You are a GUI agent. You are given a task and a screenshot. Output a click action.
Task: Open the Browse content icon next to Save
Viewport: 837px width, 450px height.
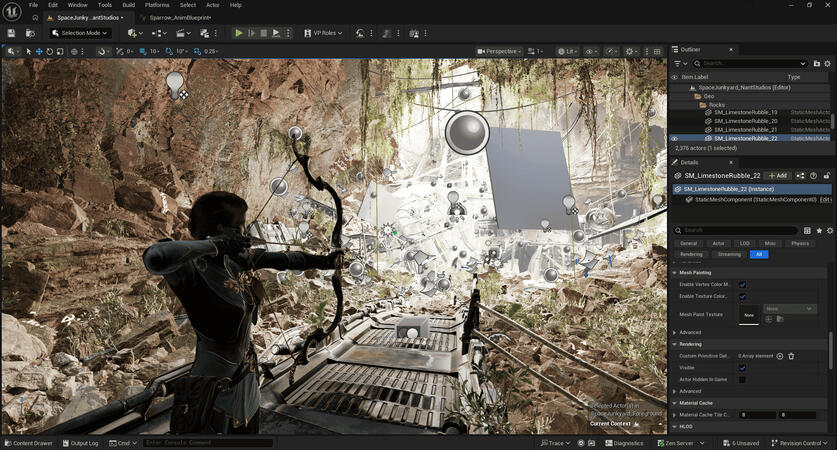(x=30, y=33)
